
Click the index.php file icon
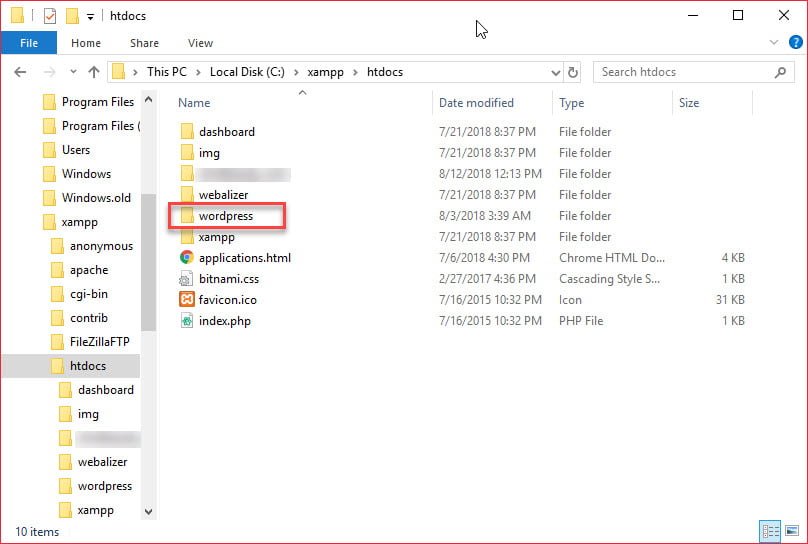click(x=186, y=321)
